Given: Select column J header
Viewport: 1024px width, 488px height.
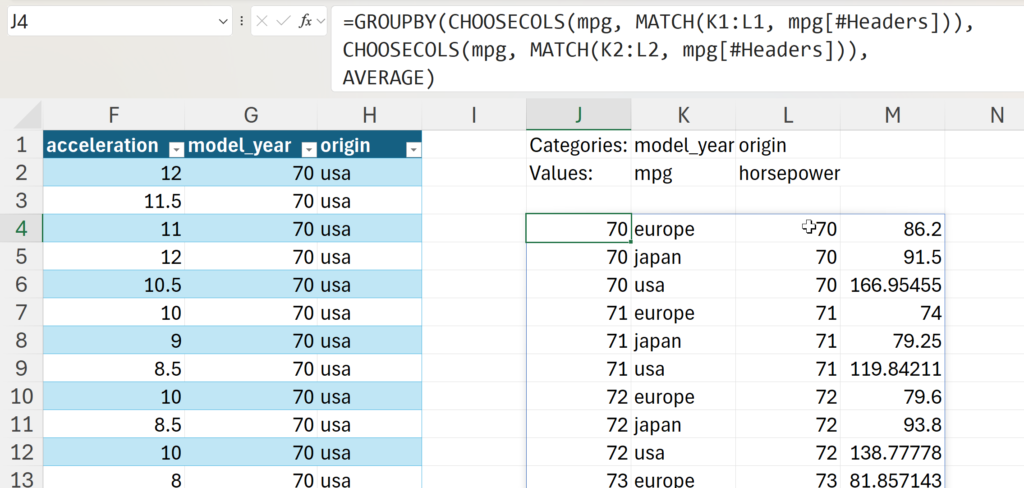Looking at the screenshot, I should pos(578,115).
